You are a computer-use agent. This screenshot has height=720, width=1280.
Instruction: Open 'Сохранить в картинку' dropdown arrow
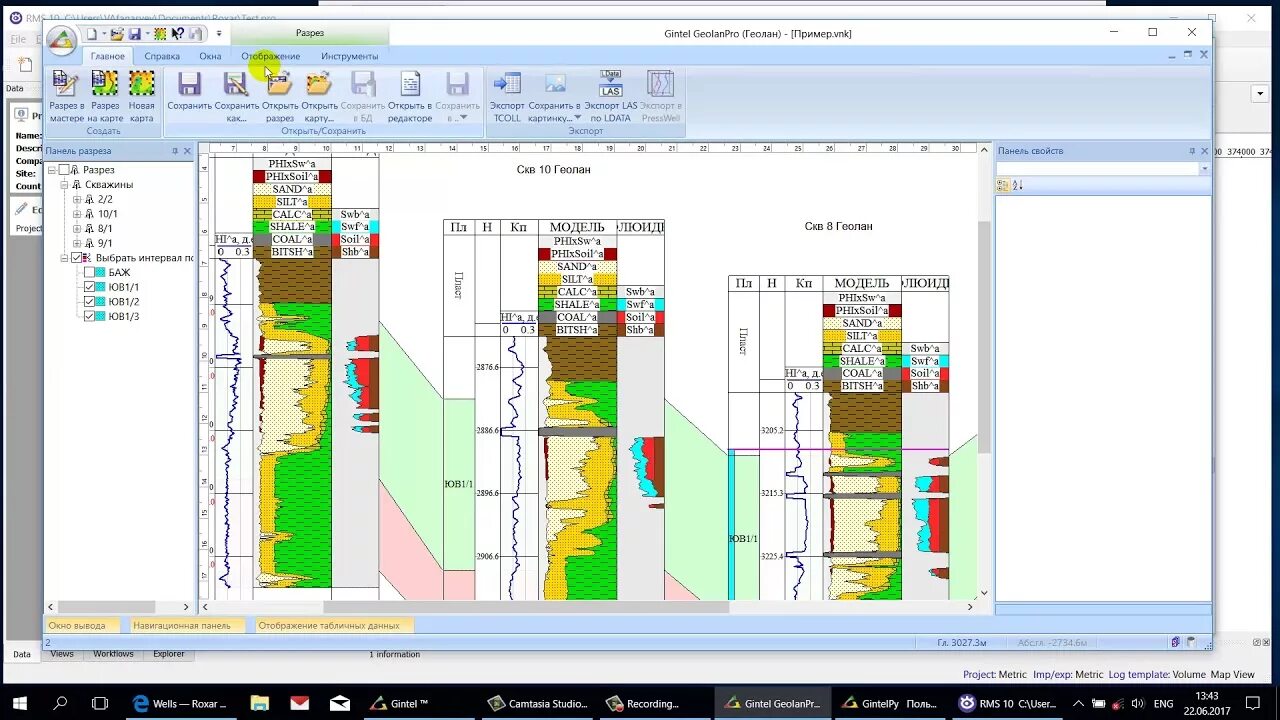coord(577,118)
